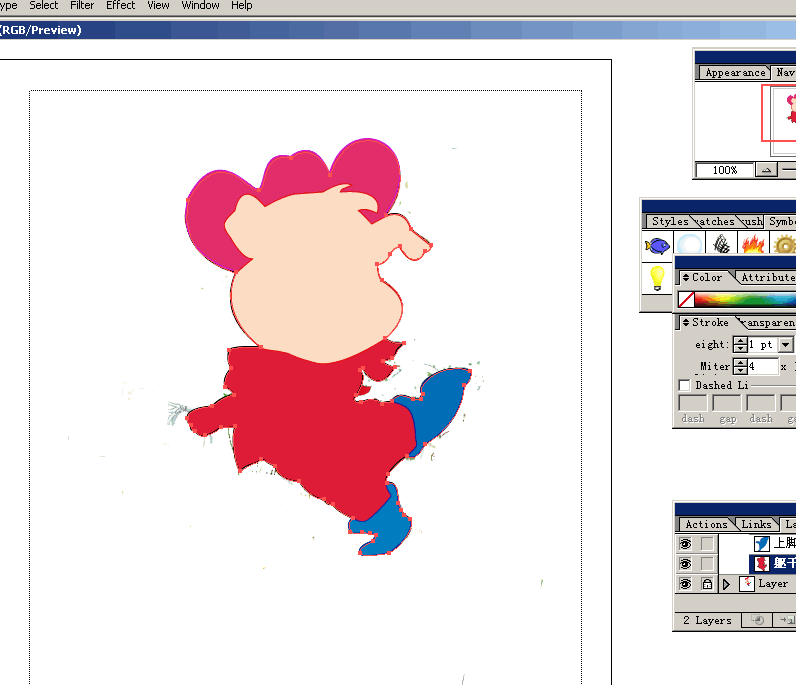This screenshot has width=796, height=685.
Task: Switch to the Actions tab
Action: [x=706, y=524]
